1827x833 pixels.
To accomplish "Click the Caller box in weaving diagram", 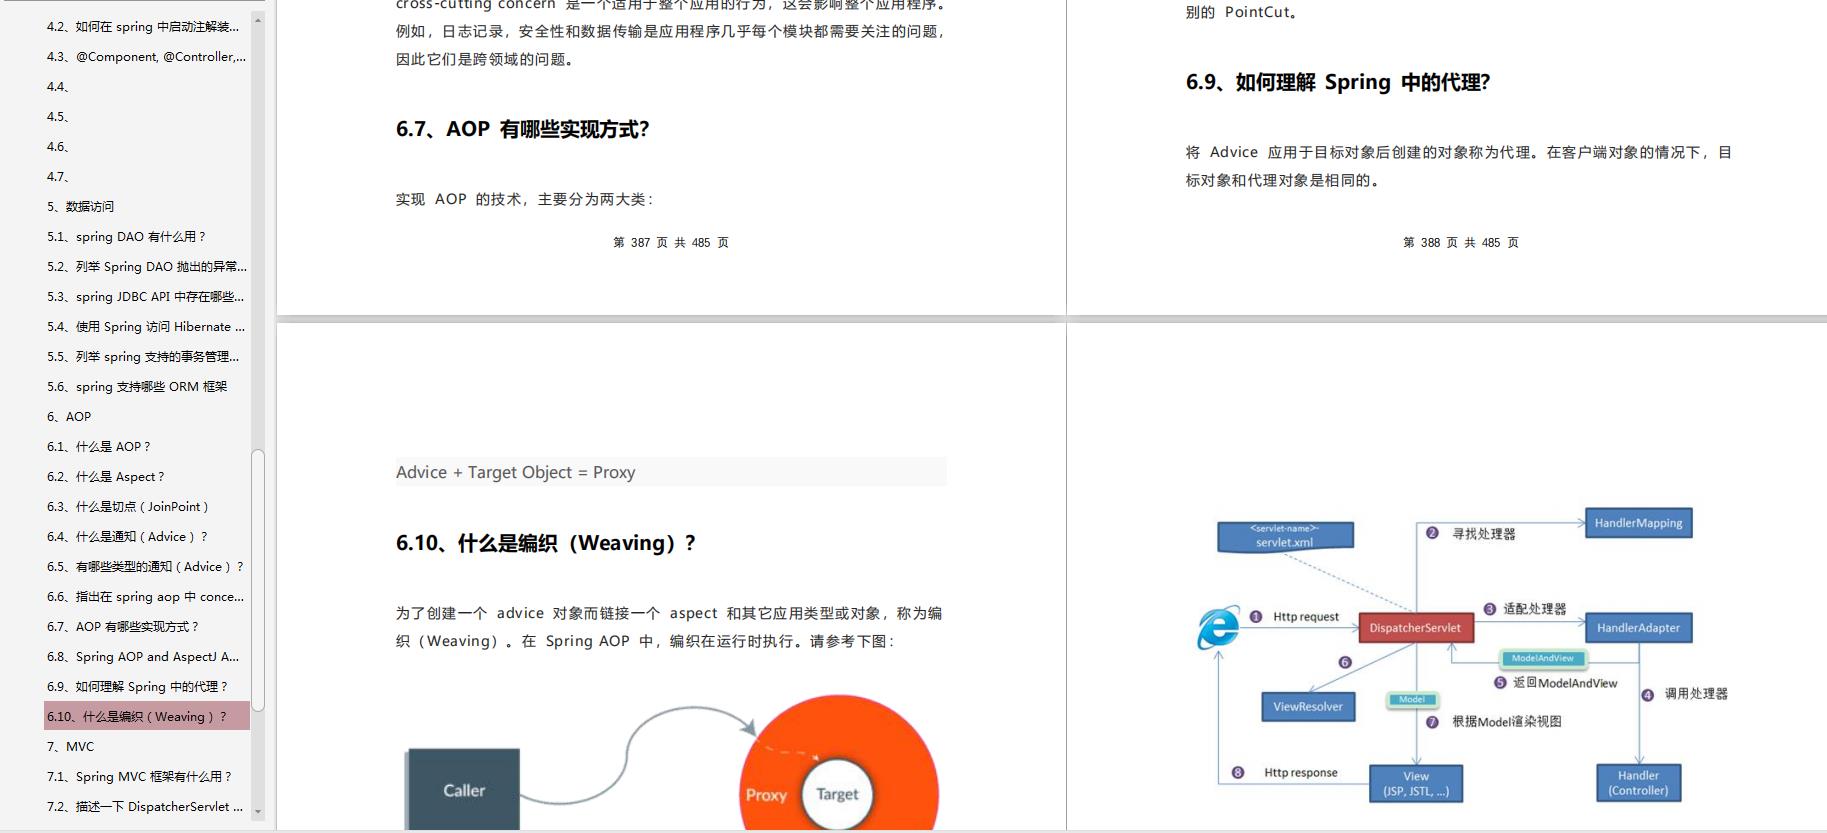I will tap(463, 790).
